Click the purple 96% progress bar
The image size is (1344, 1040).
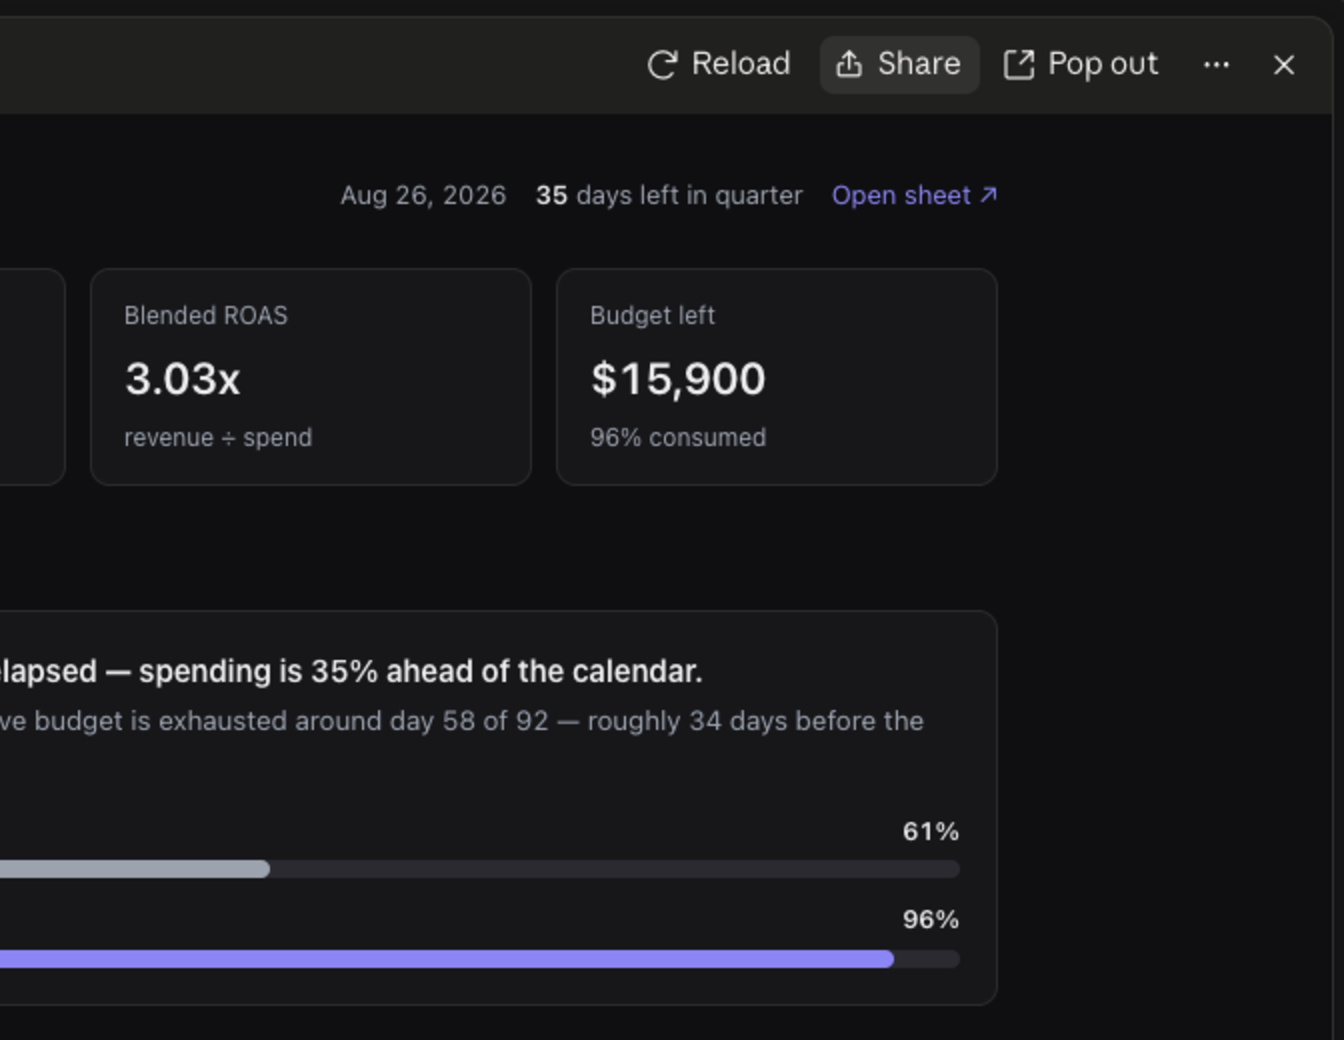[447, 959]
